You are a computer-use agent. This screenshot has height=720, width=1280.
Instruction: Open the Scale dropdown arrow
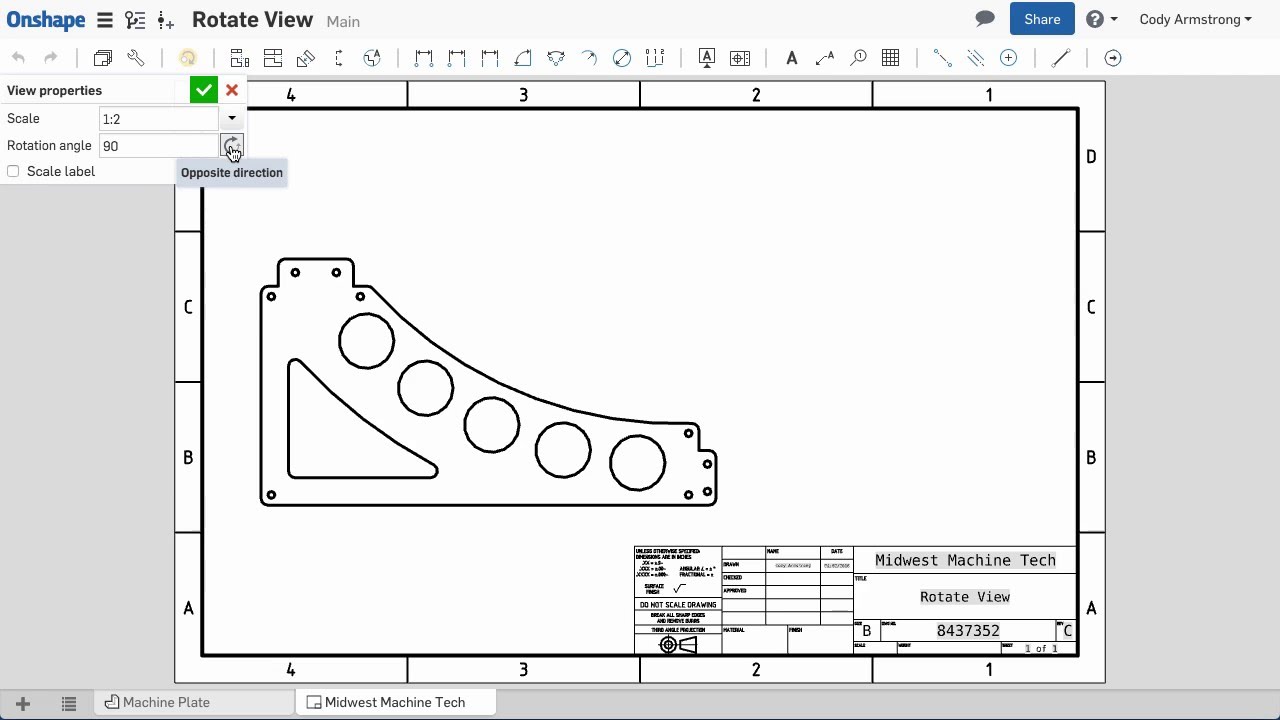pos(232,119)
